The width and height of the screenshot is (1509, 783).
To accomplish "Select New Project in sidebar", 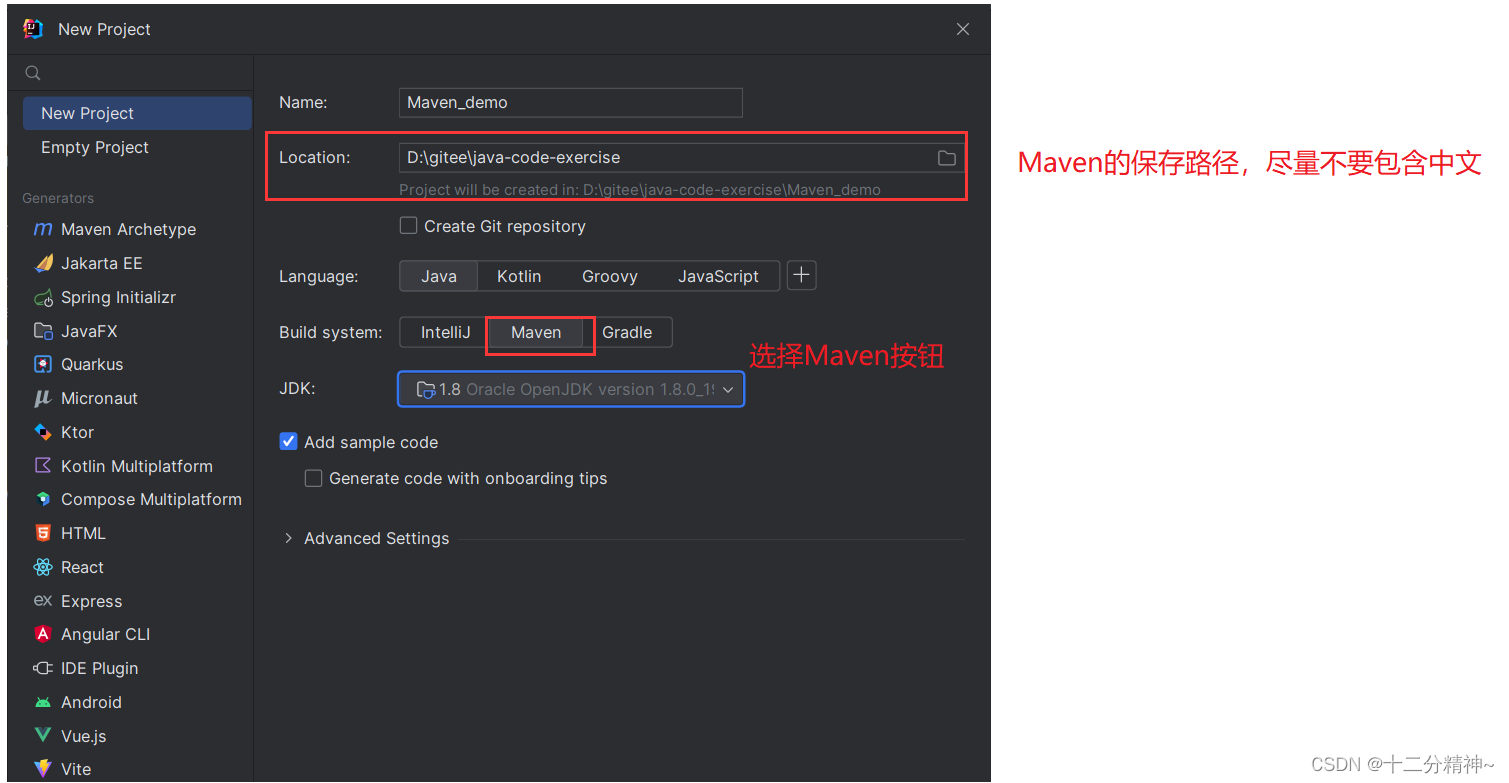I will [x=137, y=113].
